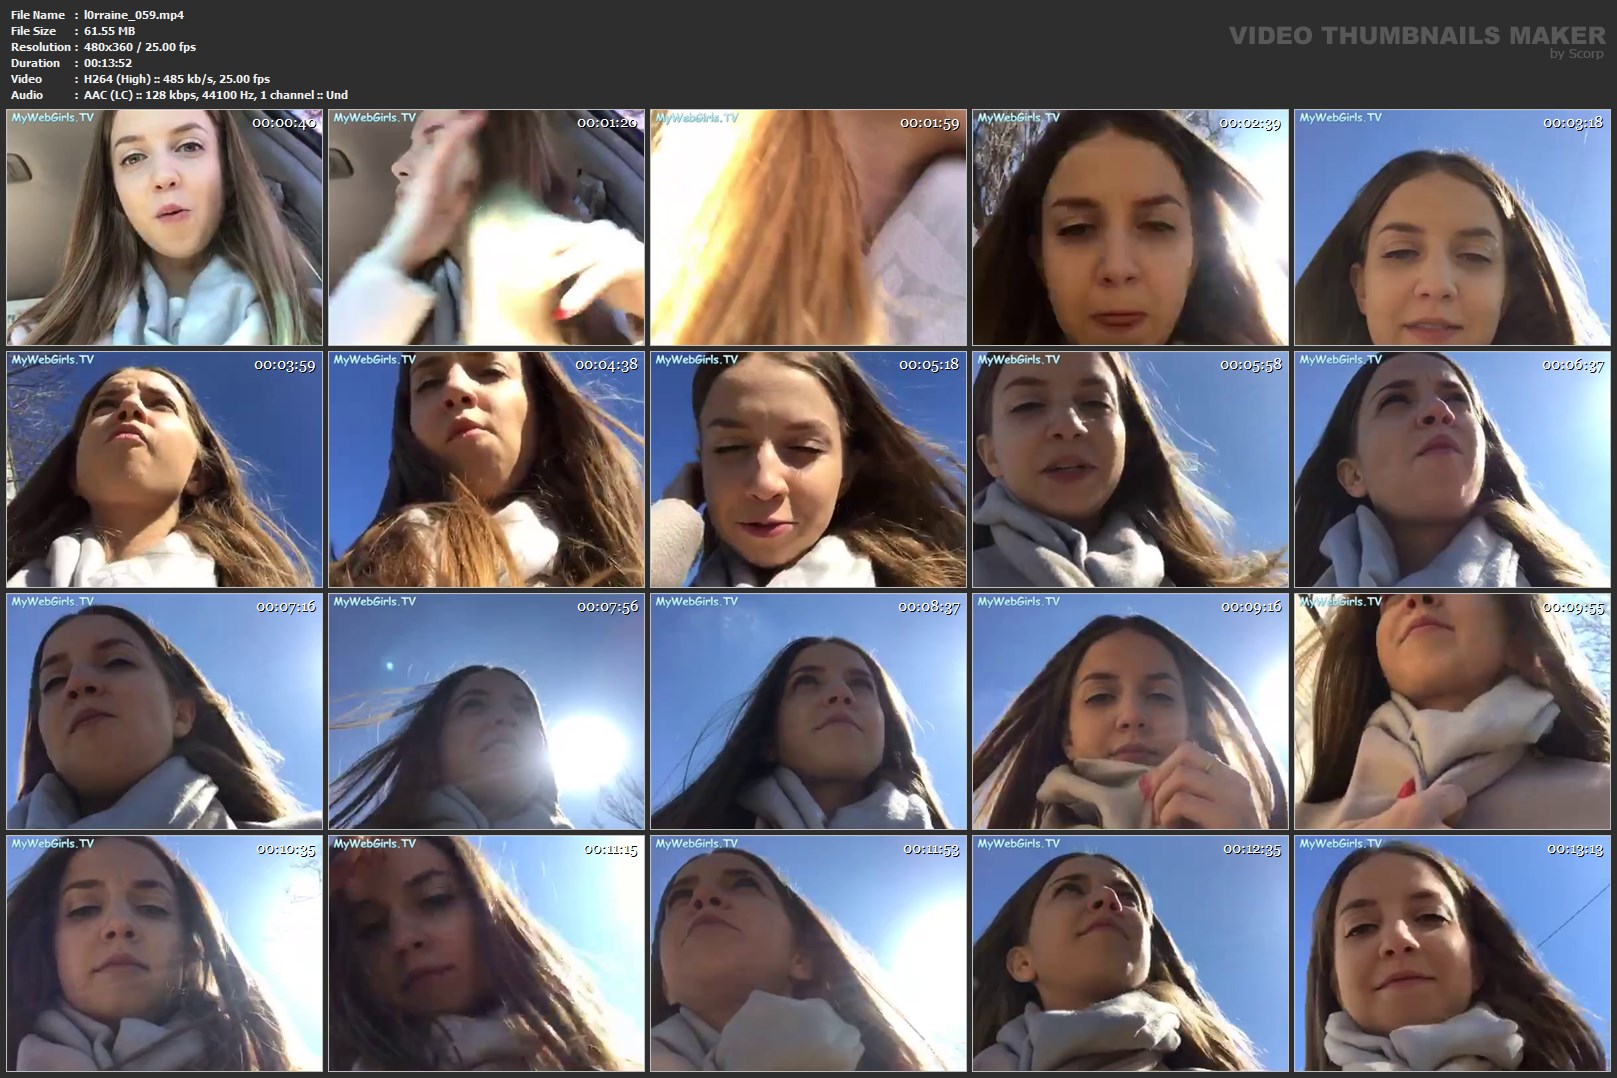The width and height of the screenshot is (1617, 1078).
Task: Click the Video Thumbnails Maker logo text
Action: (x=1416, y=35)
